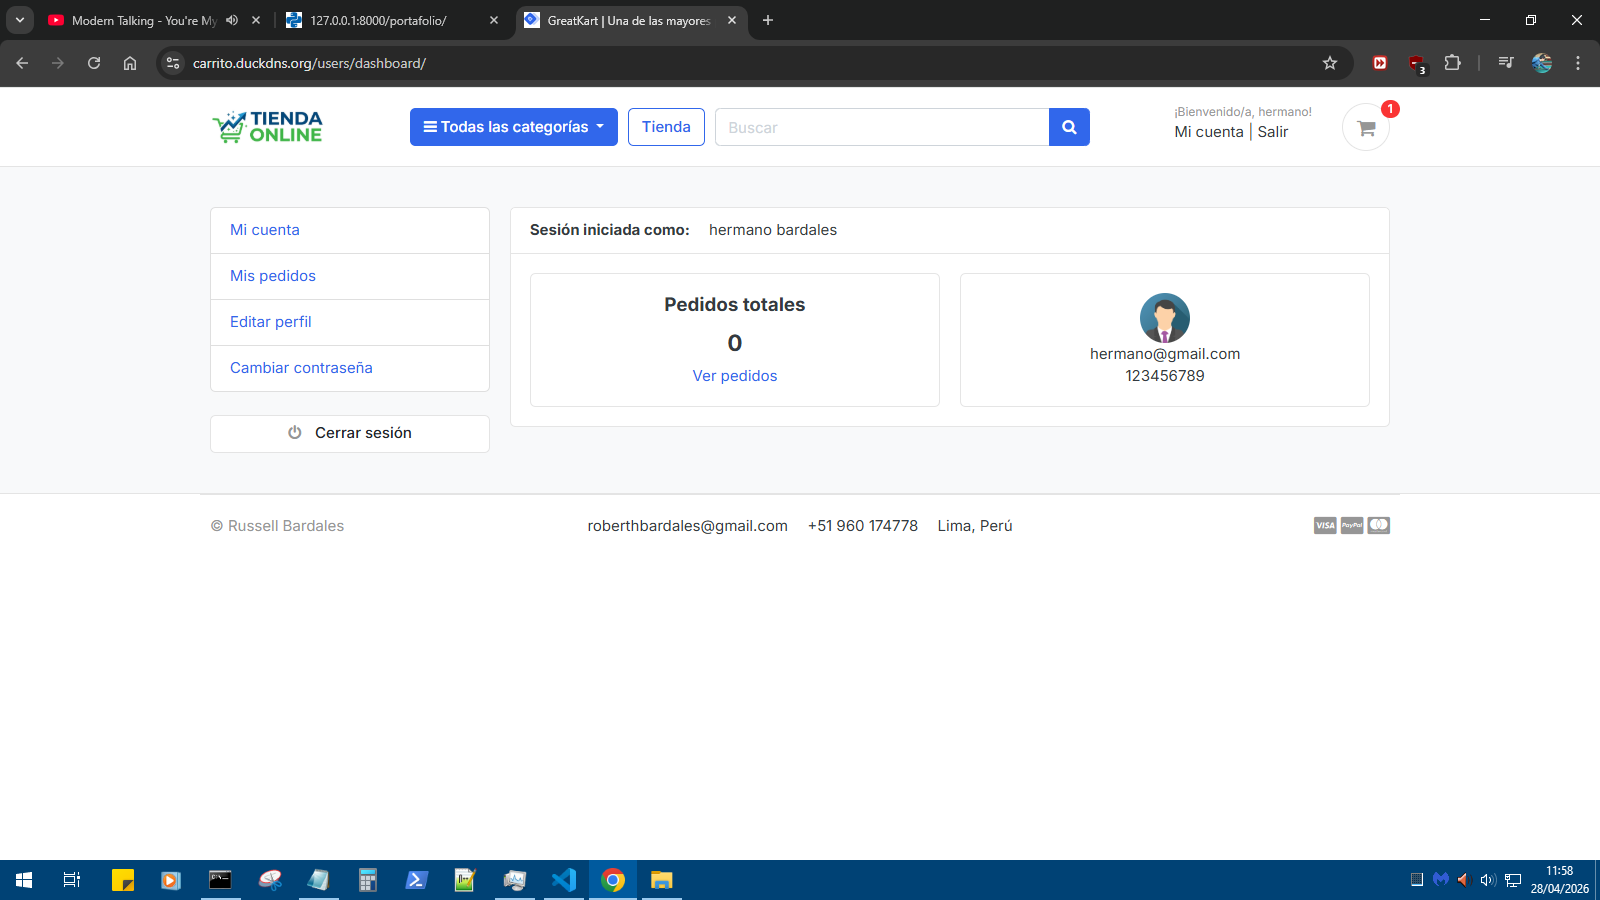Click the Mastercard payment icon
Viewport: 1600px width, 900px height.
[x=1379, y=525]
